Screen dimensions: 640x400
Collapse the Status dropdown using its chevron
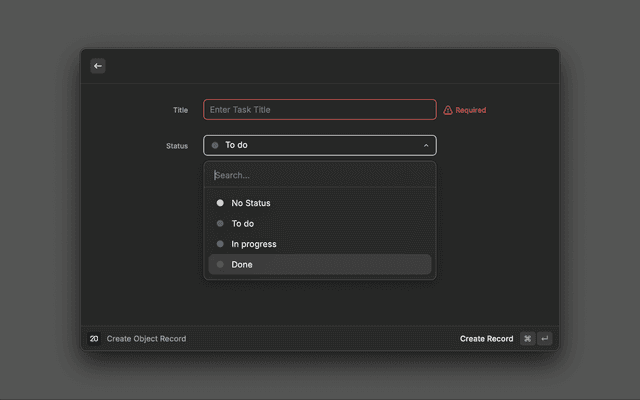[x=426, y=145]
